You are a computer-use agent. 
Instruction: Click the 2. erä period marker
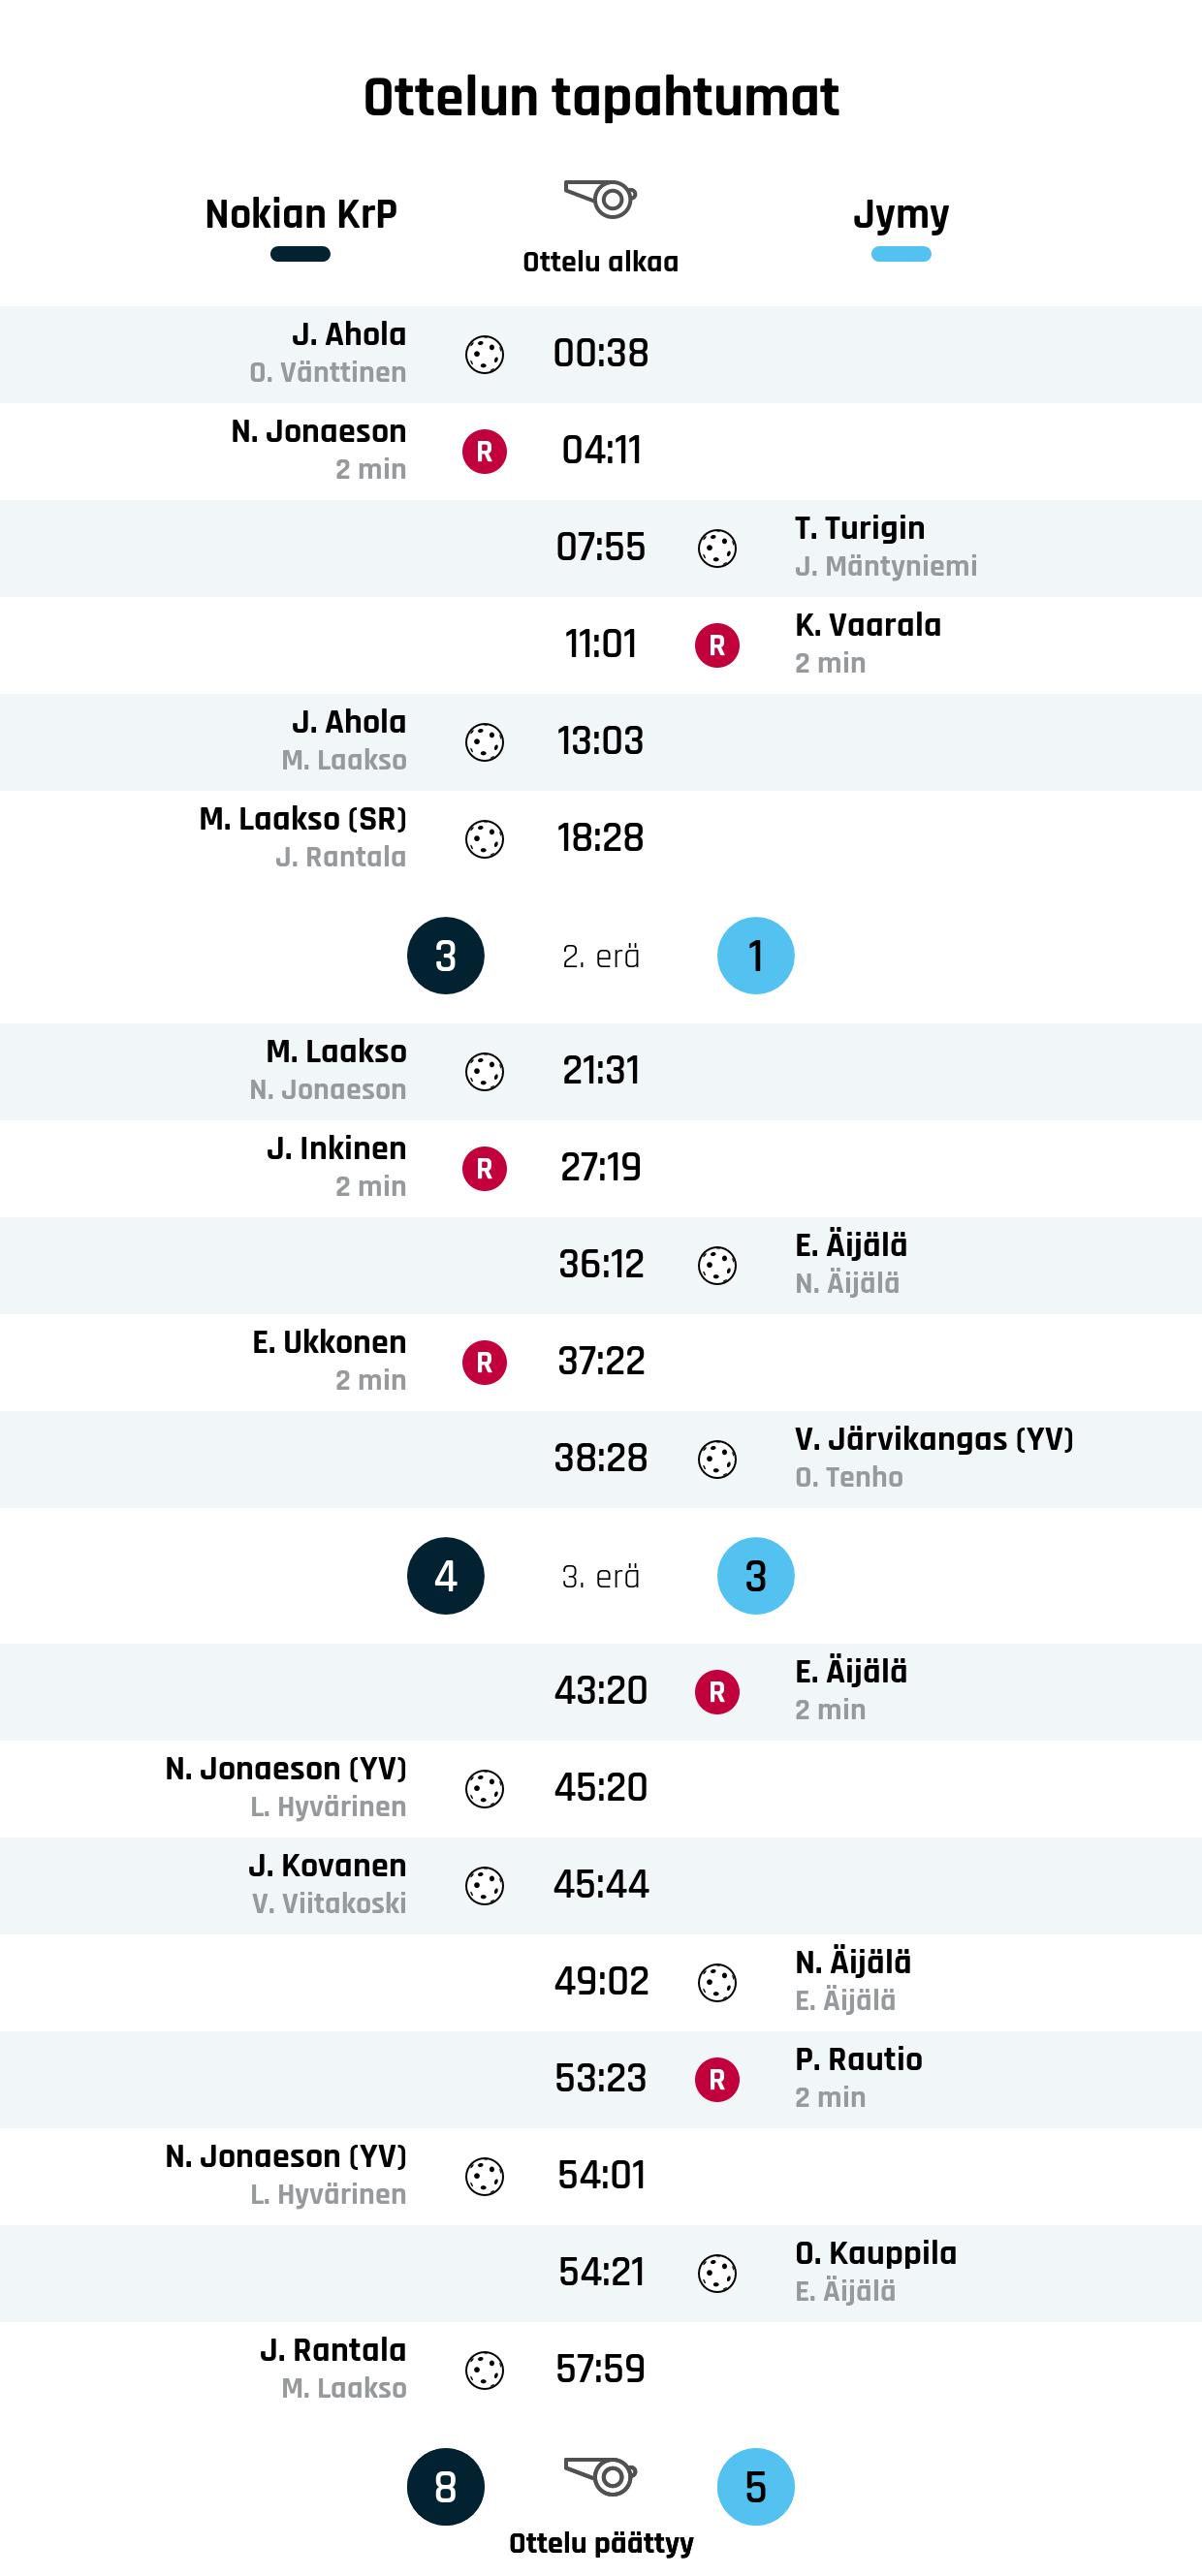(x=601, y=957)
